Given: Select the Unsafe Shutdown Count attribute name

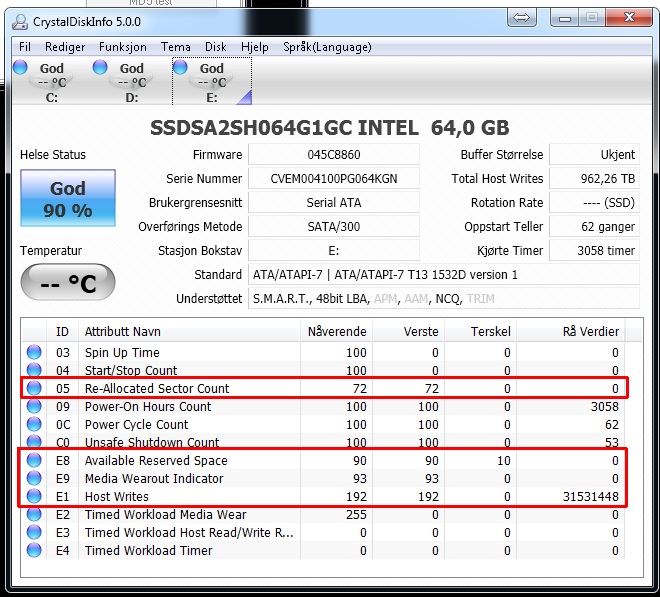Looking at the screenshot, I should coord(152,442).
